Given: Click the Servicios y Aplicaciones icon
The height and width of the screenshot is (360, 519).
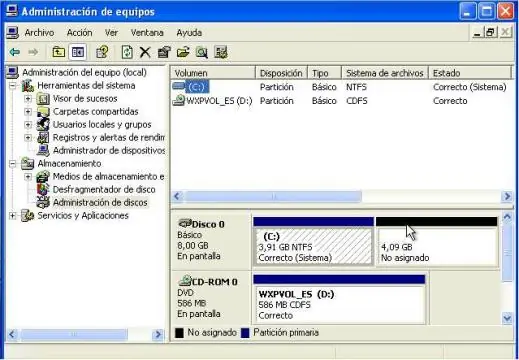Looking at the screenshot, I should 27,215.
